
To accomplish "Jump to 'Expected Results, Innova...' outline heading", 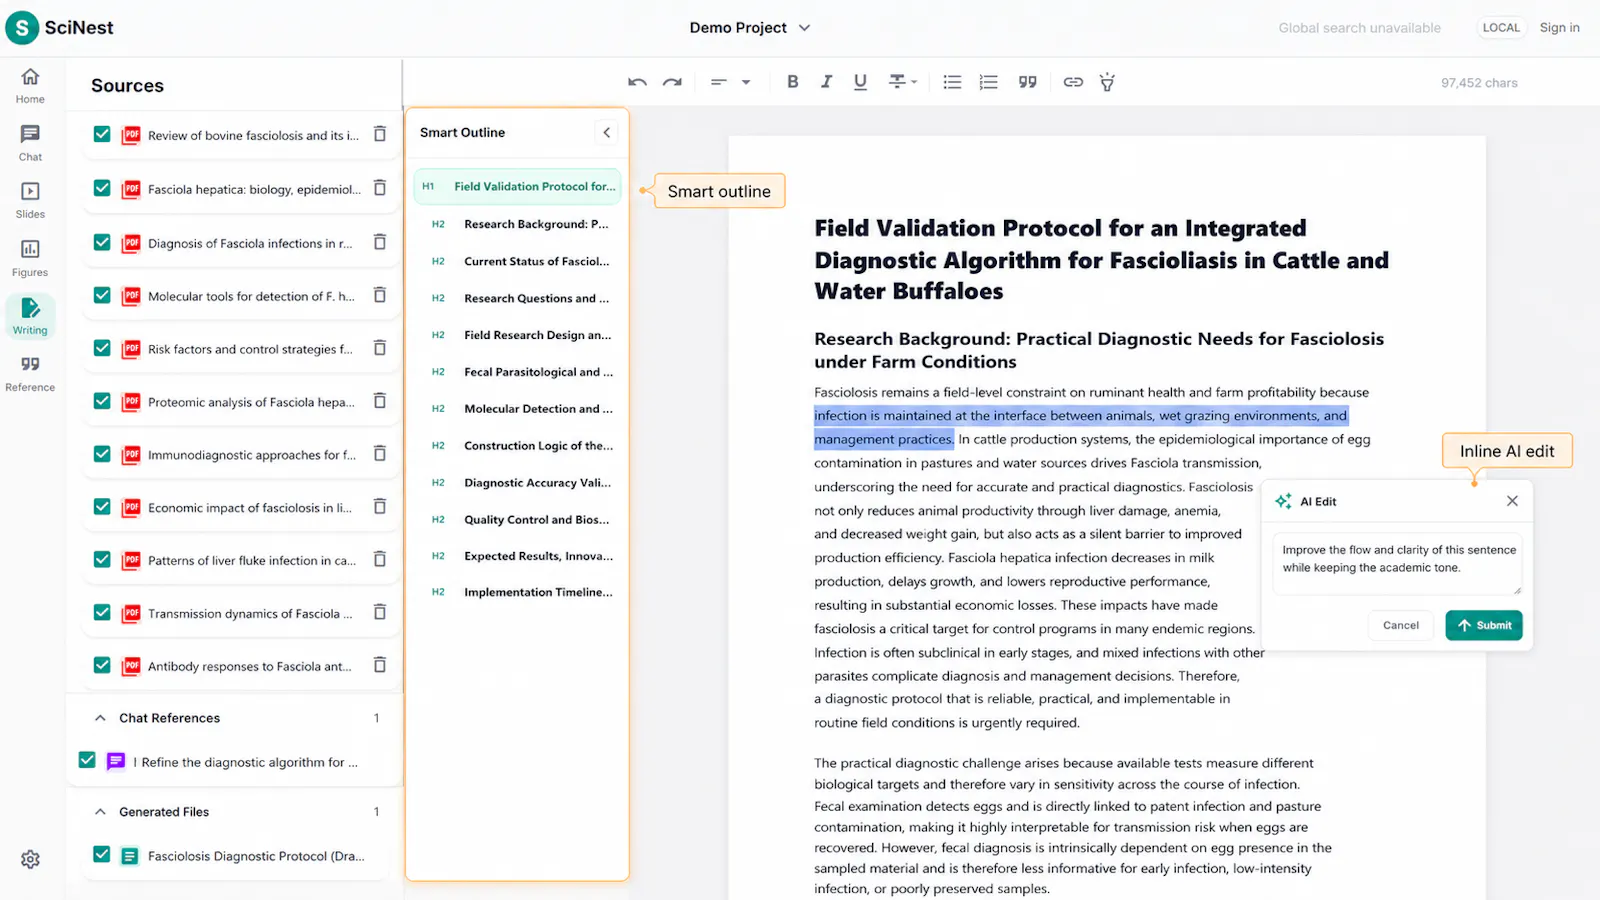I will pyautogui.click(x=522, y=556).
